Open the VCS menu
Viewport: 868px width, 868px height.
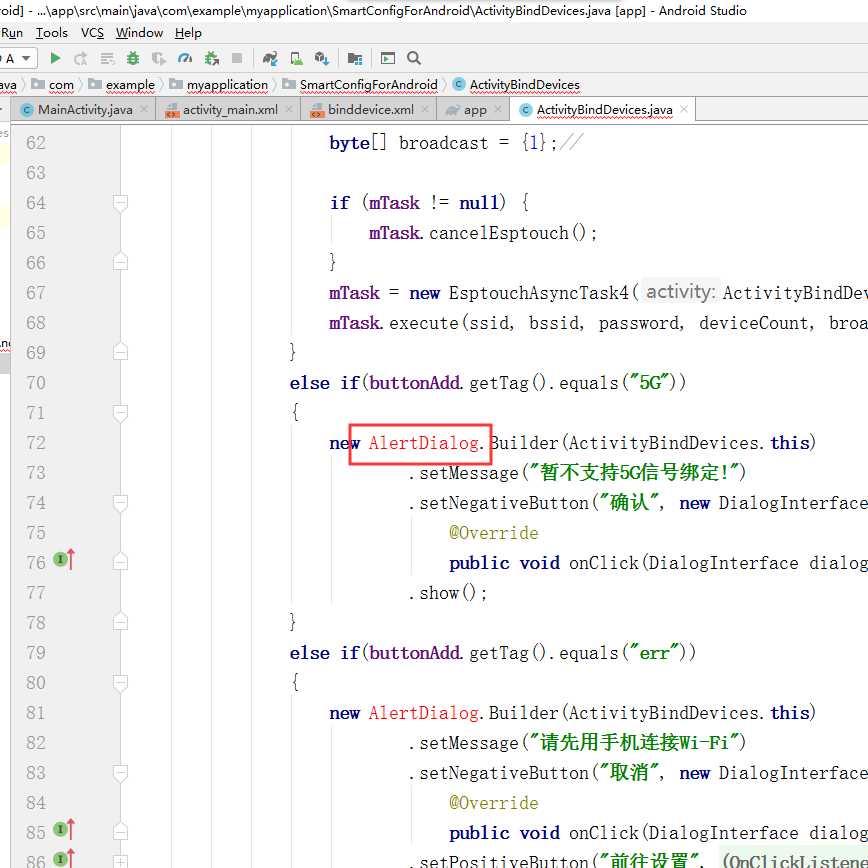(x=92, y=33)
